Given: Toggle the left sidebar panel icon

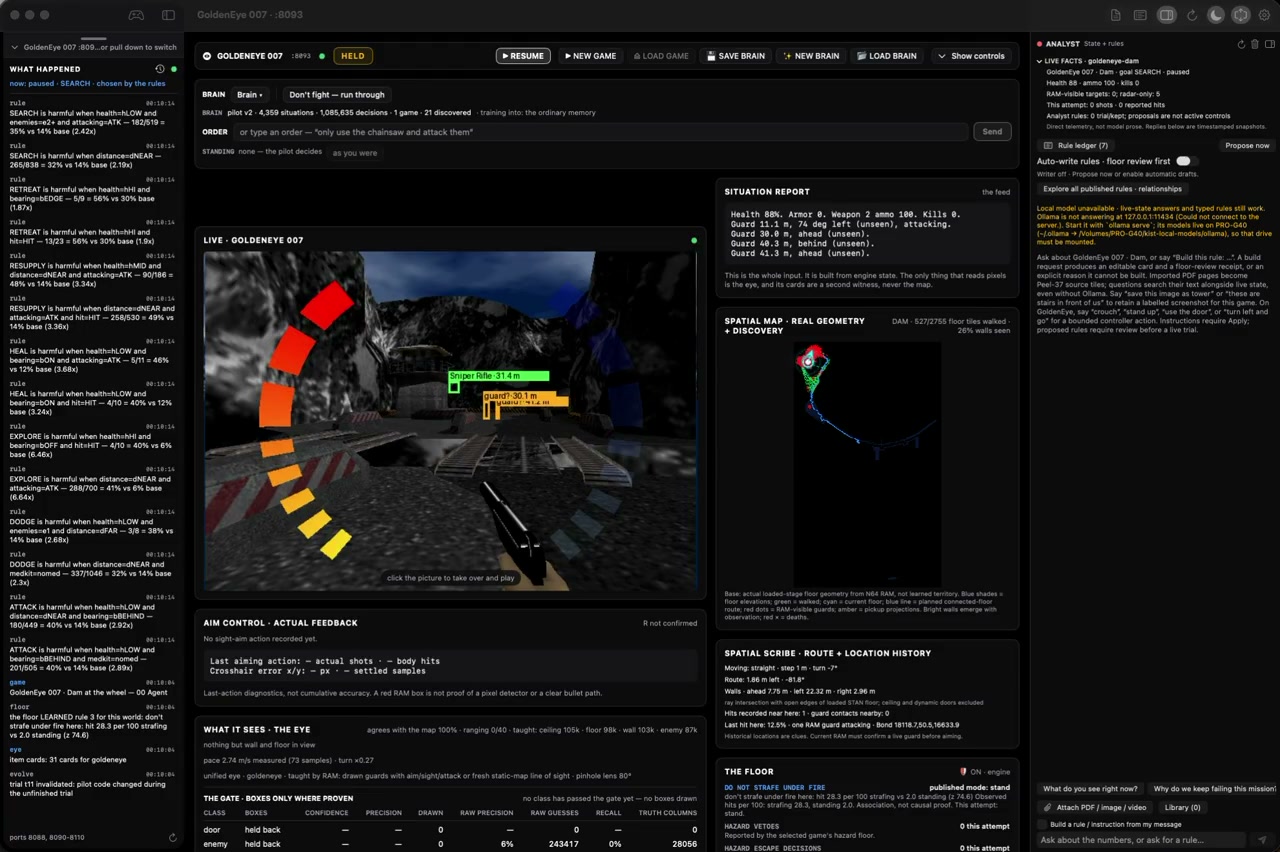Looking at the screenshot, I should click(168, 15).
